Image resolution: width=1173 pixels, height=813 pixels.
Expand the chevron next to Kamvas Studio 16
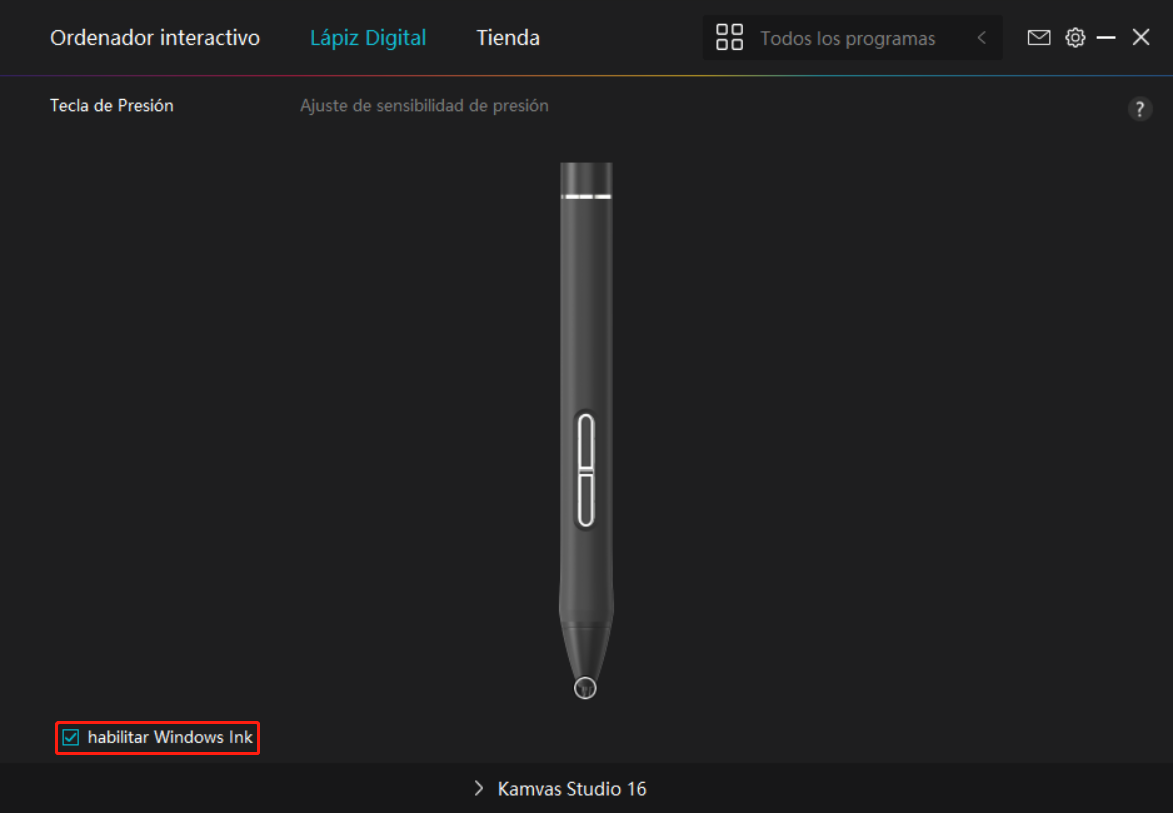click(x=479, y=789)
